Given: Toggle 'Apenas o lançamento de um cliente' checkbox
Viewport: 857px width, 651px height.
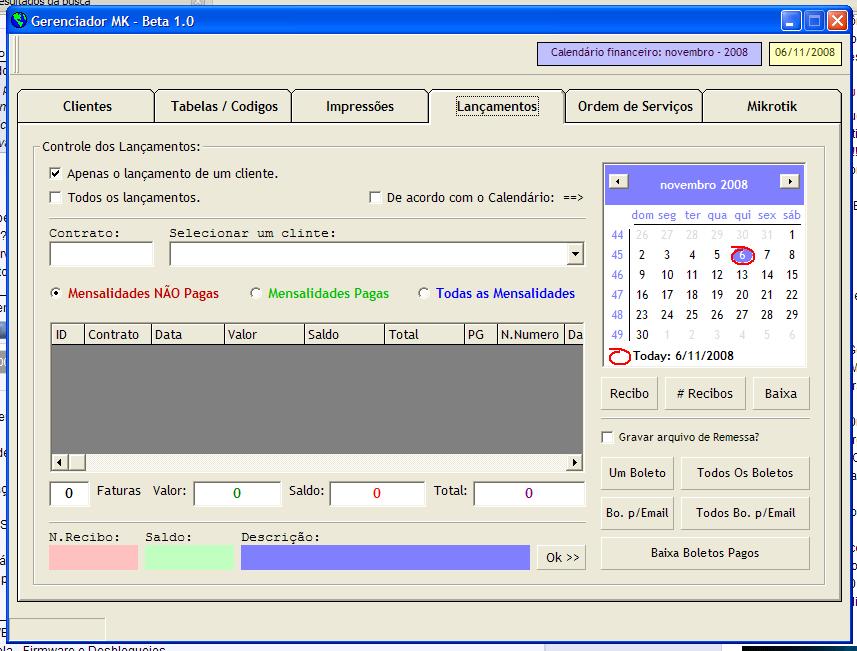Looking at the screenshot, I should 55,173.
